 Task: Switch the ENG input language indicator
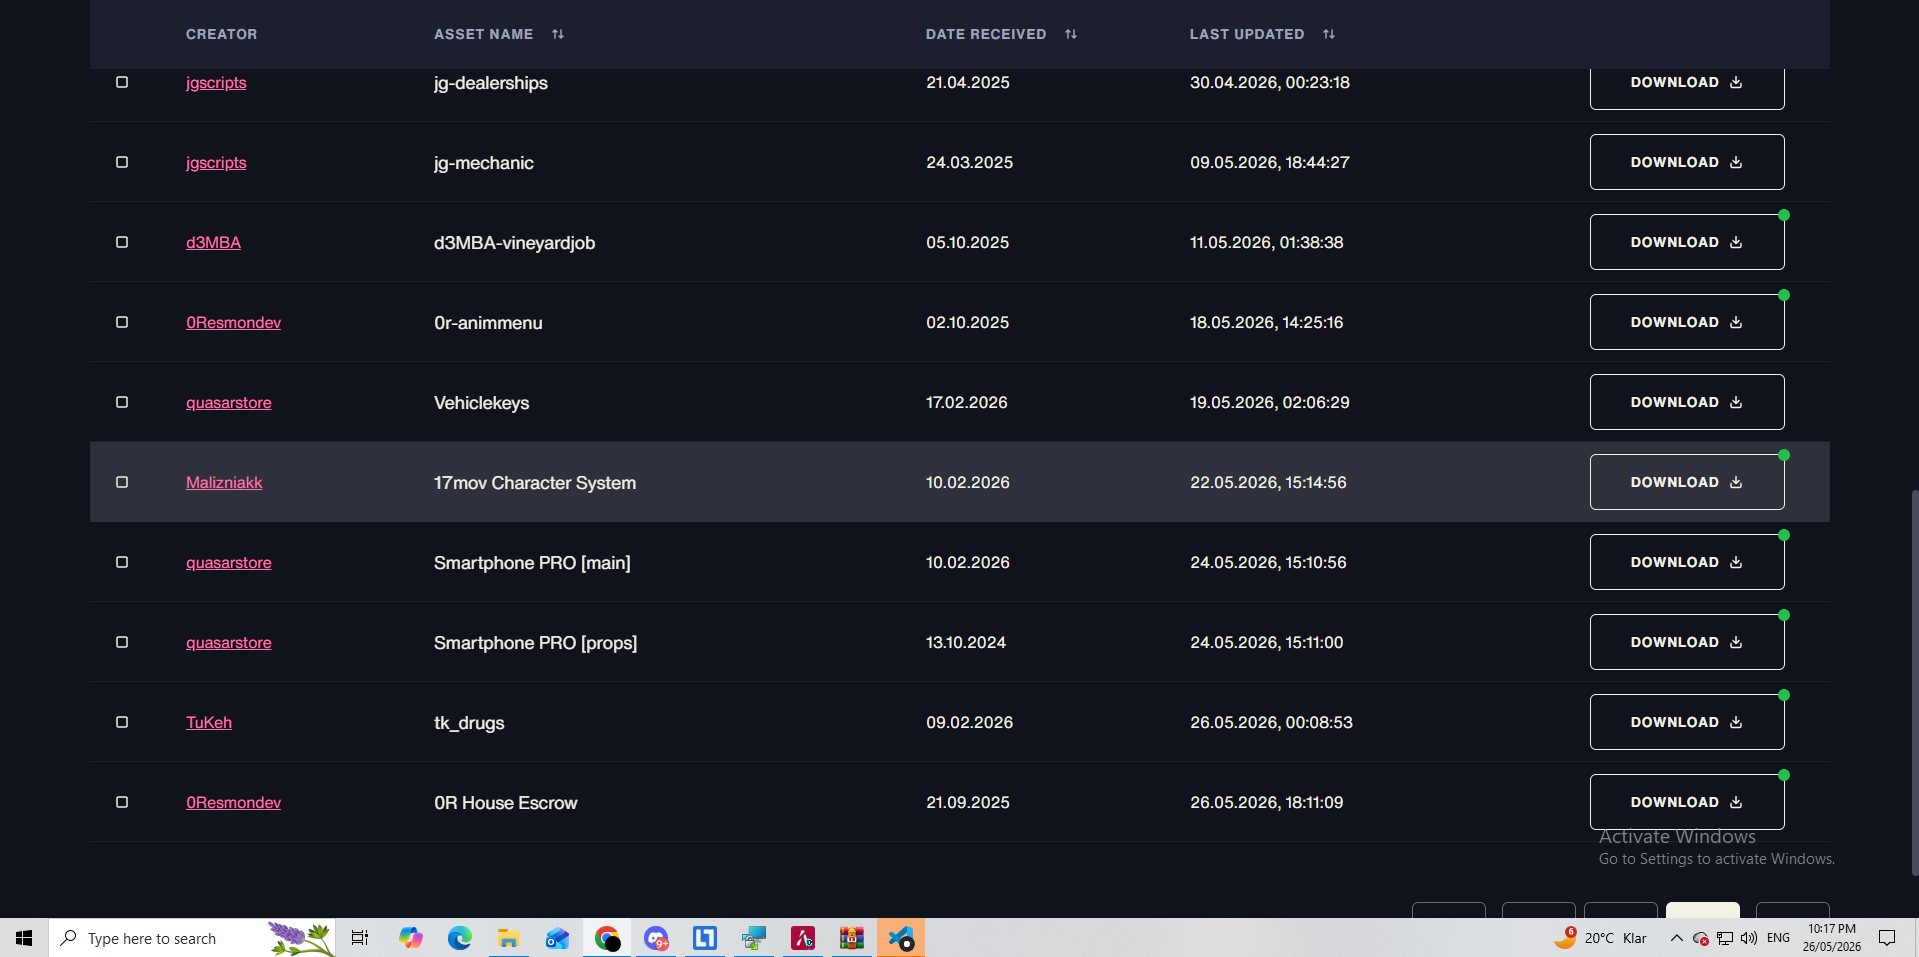pyautogui.click(x=1778, y=938)
